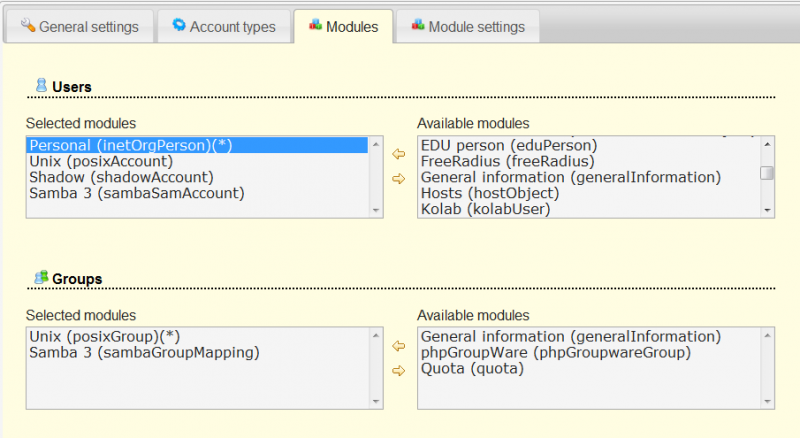The height and width of the screenshot is (438, 800).
Task: Click the blocks icon on Module settings tab
Action: [418, 25]
